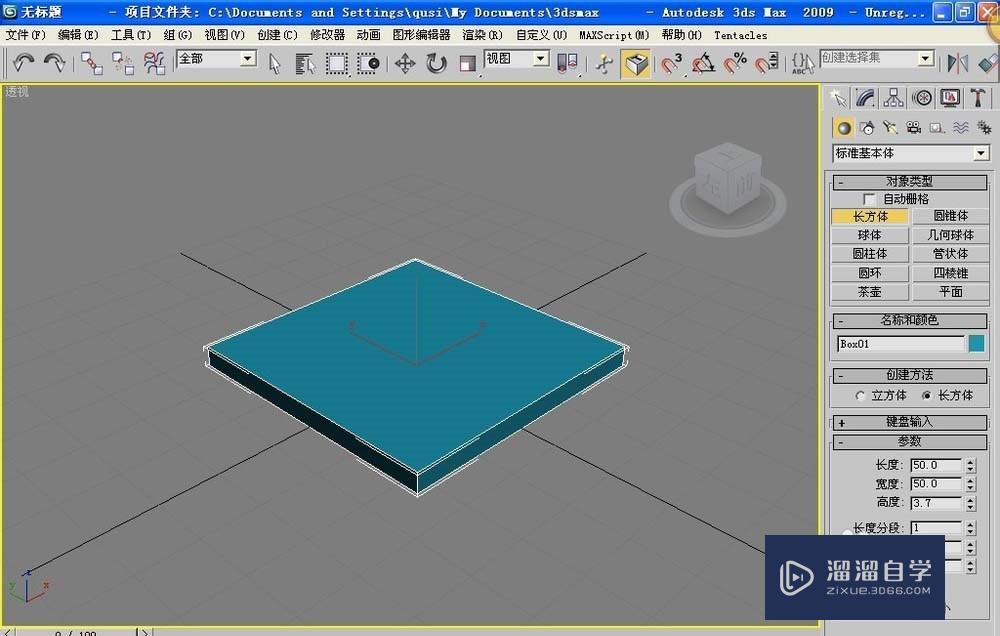Activate the Select Object arrow tool
Viewport: 1000px width, 636px height.
(x=274, y=63)
